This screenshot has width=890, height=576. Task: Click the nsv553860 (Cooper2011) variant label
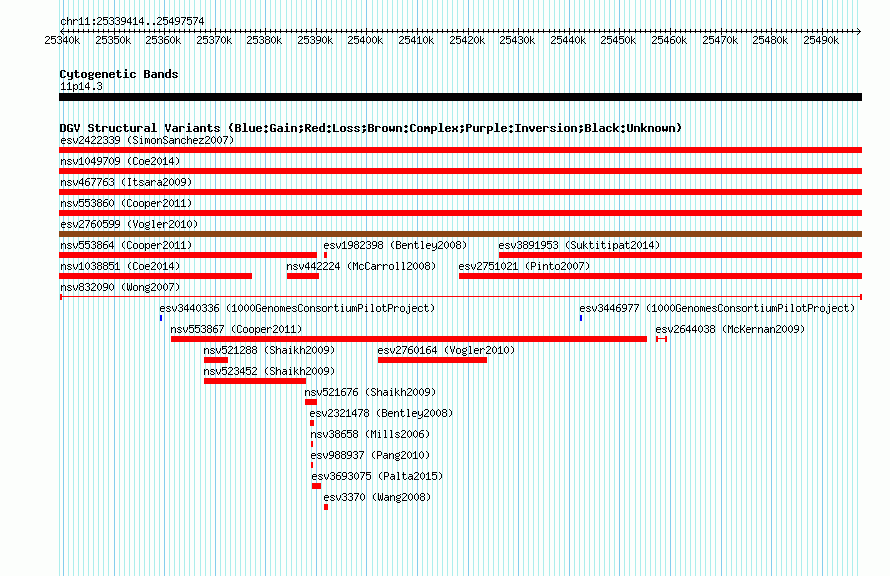126,203
